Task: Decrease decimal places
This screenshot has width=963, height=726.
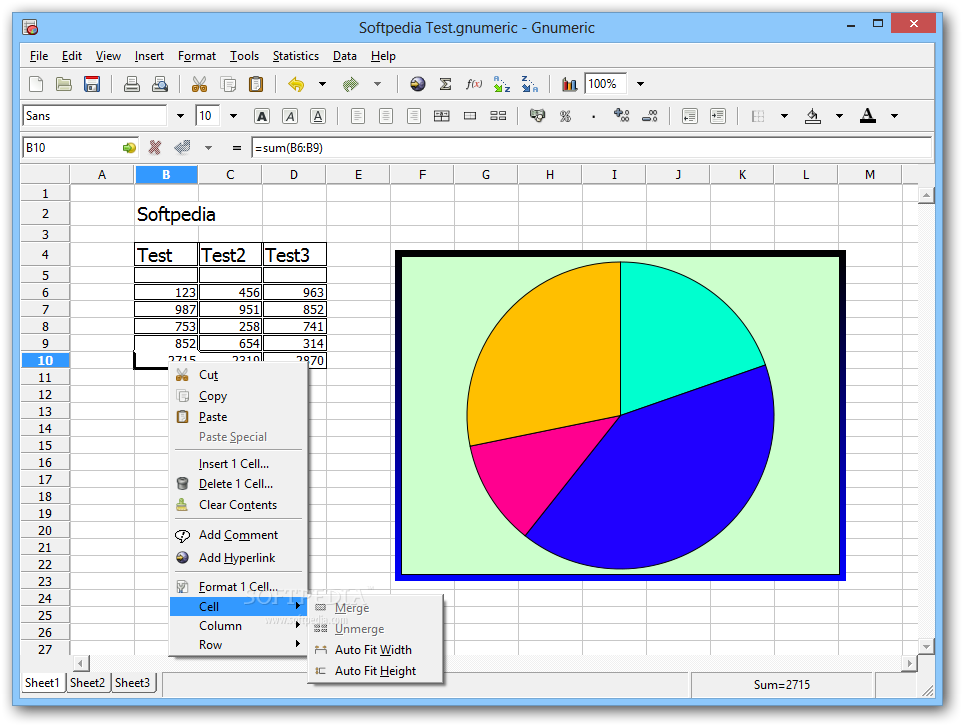Action: pyautogui.click(x=650, y=116)
